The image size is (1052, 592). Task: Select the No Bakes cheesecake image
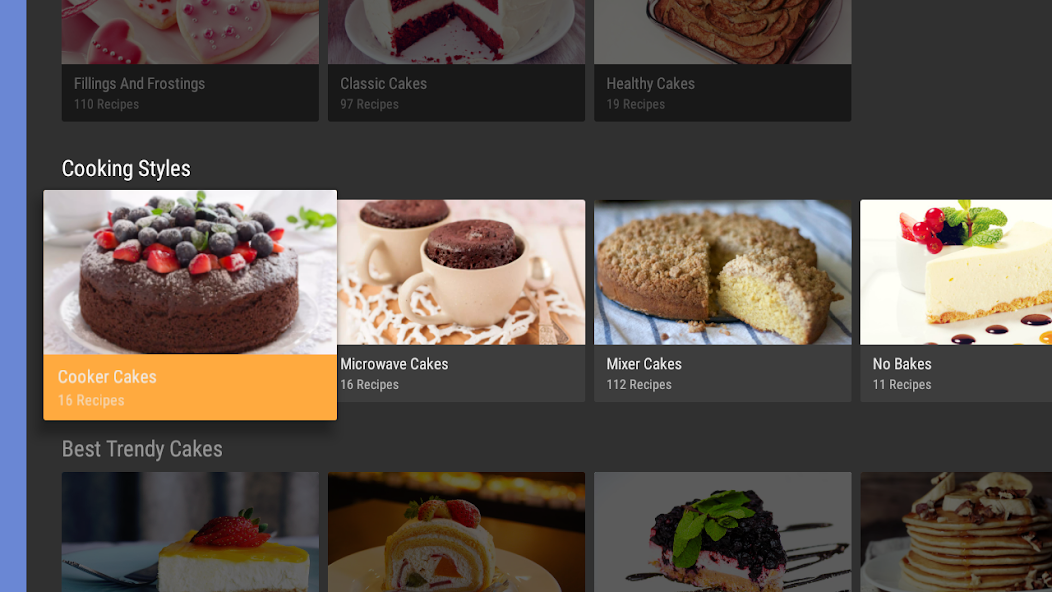(x=956, y=273)
